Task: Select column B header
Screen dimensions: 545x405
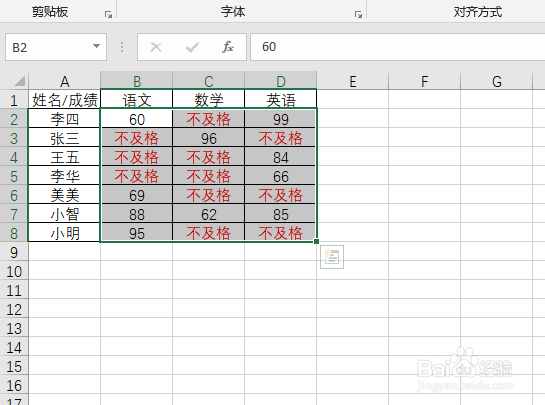Action: click(137, 81)
